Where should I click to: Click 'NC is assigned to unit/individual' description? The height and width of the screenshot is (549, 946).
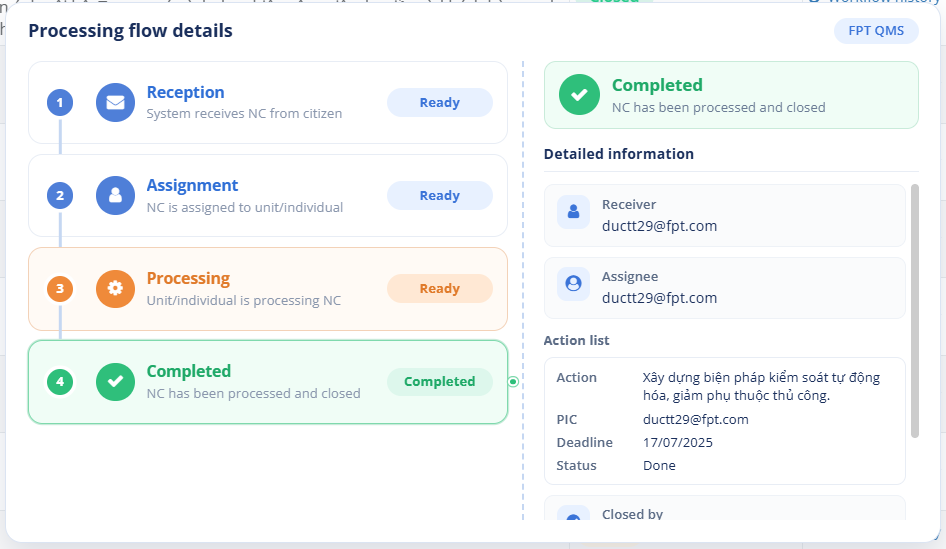(x=244, y=208)
